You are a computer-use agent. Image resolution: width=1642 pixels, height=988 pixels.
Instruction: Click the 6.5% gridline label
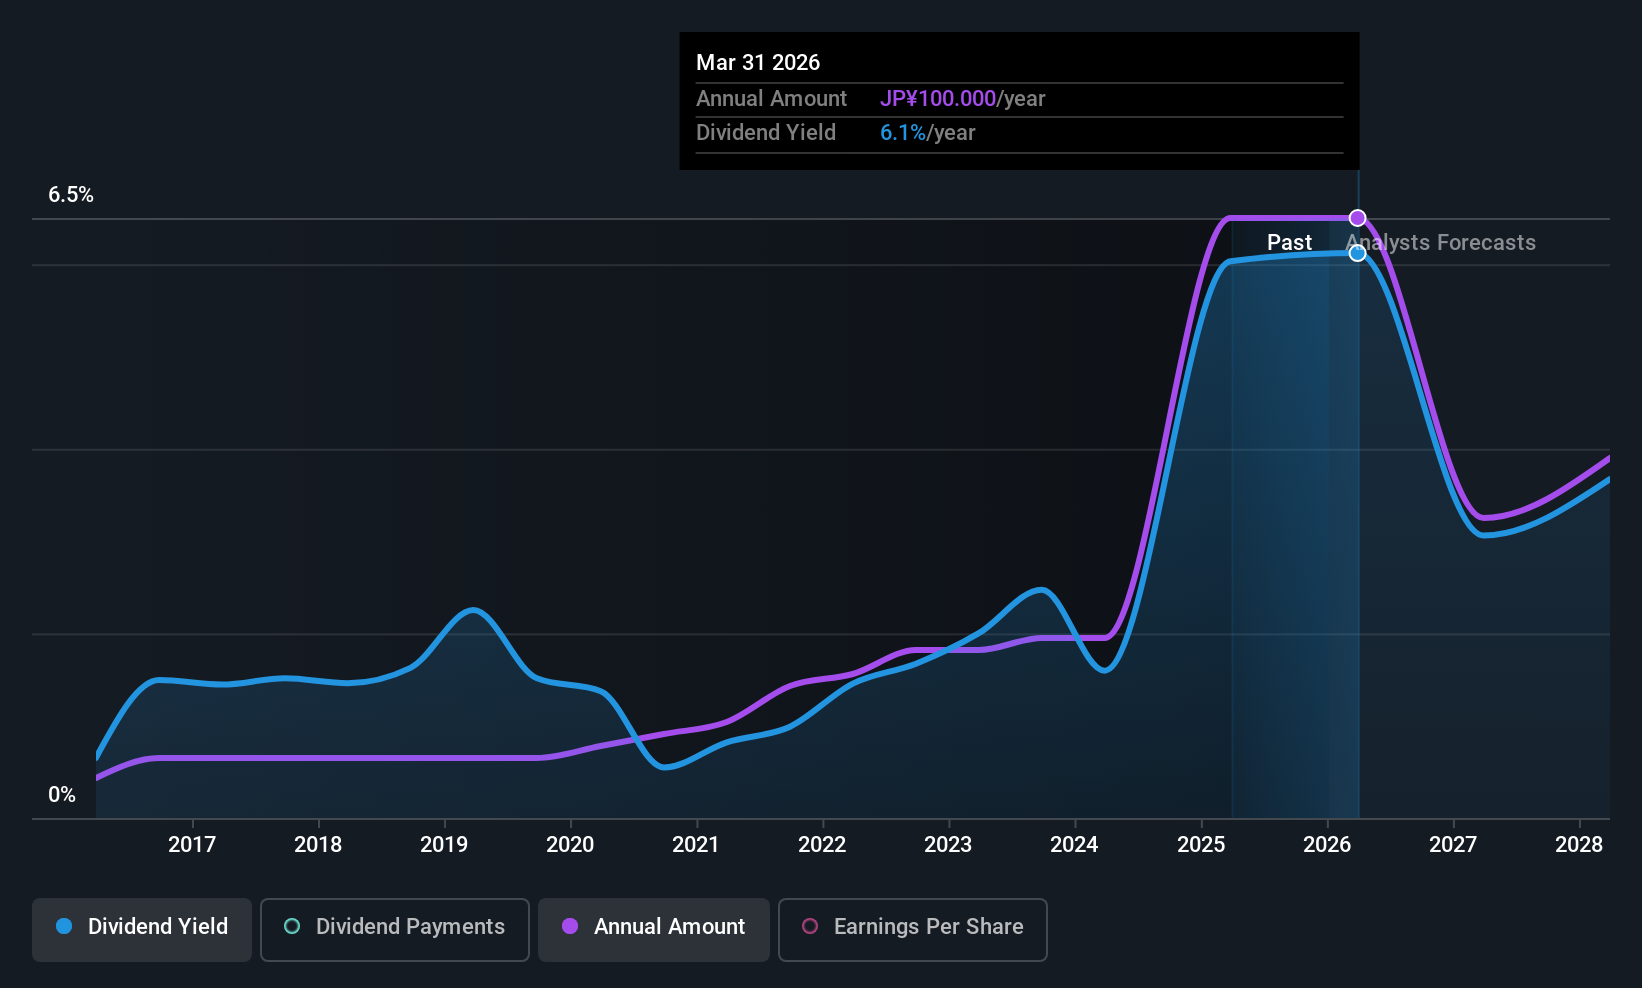(70, 195)
